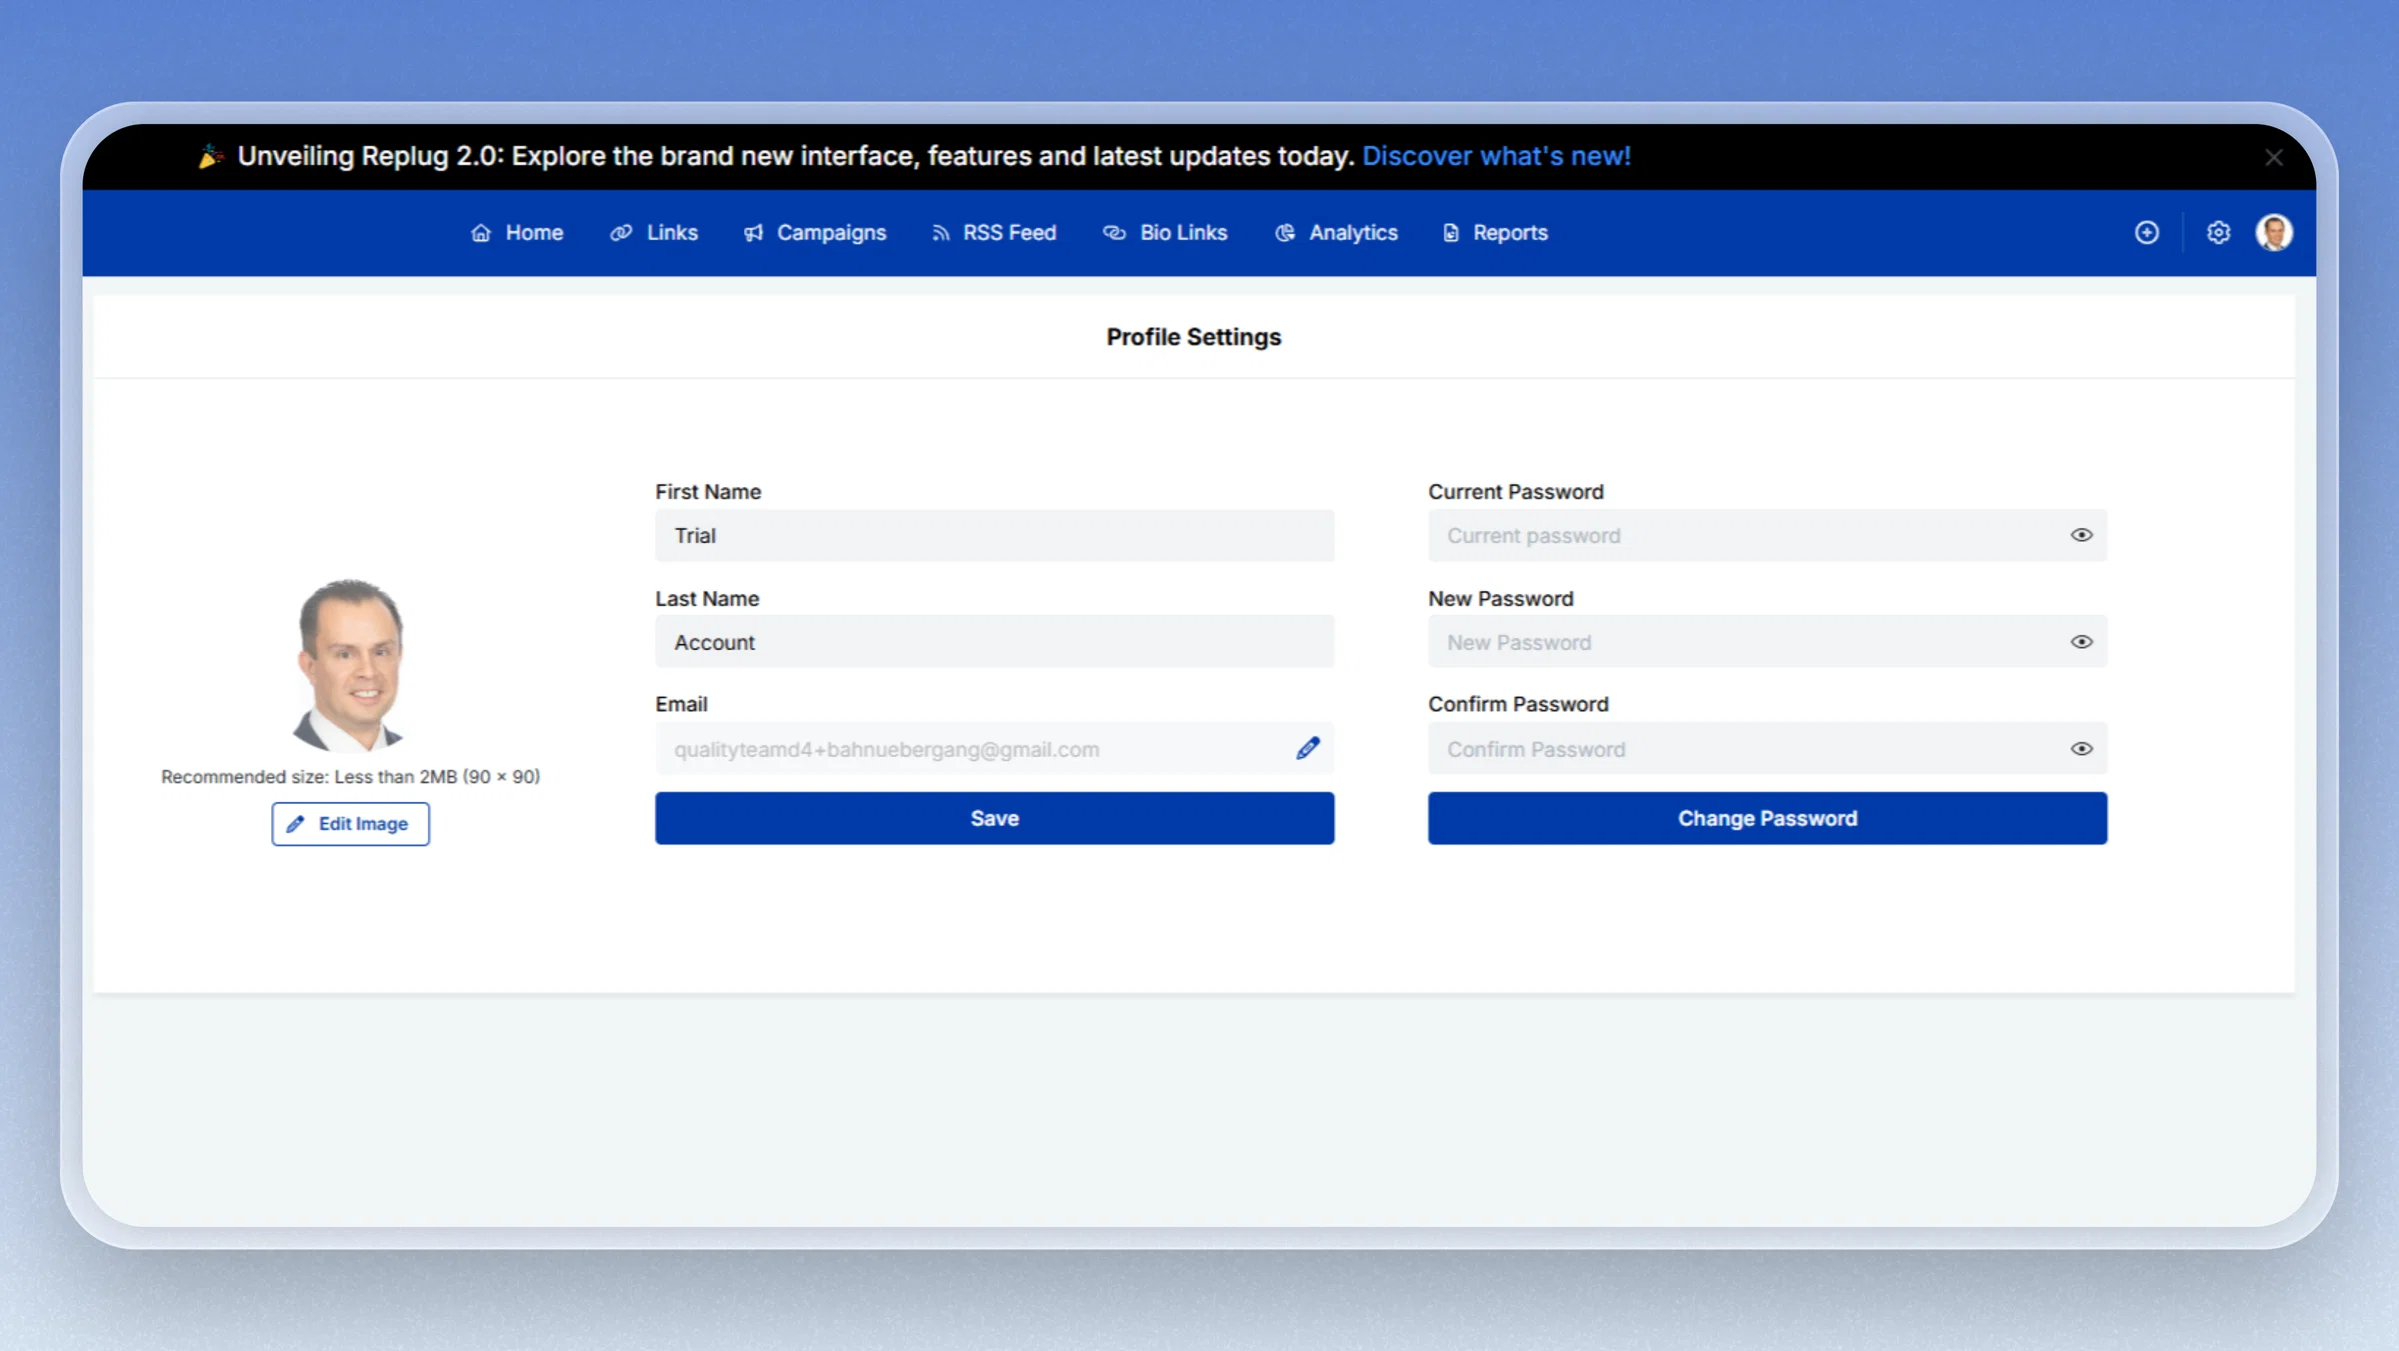
Task: Open the user avatar menu in navbar
Action: click(x=2274, y=233)
